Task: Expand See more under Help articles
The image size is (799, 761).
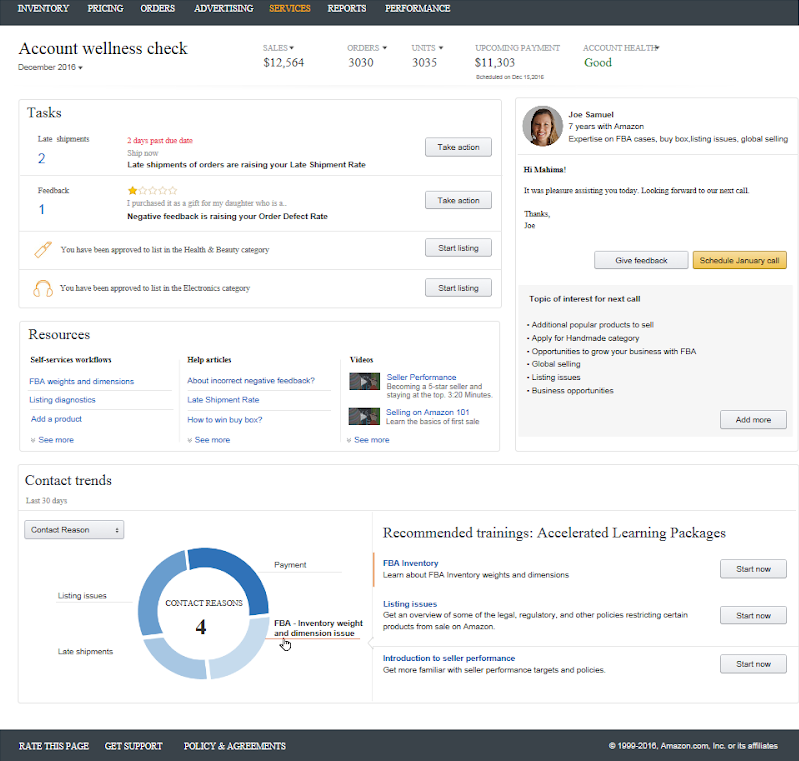Action: (208, 440)
